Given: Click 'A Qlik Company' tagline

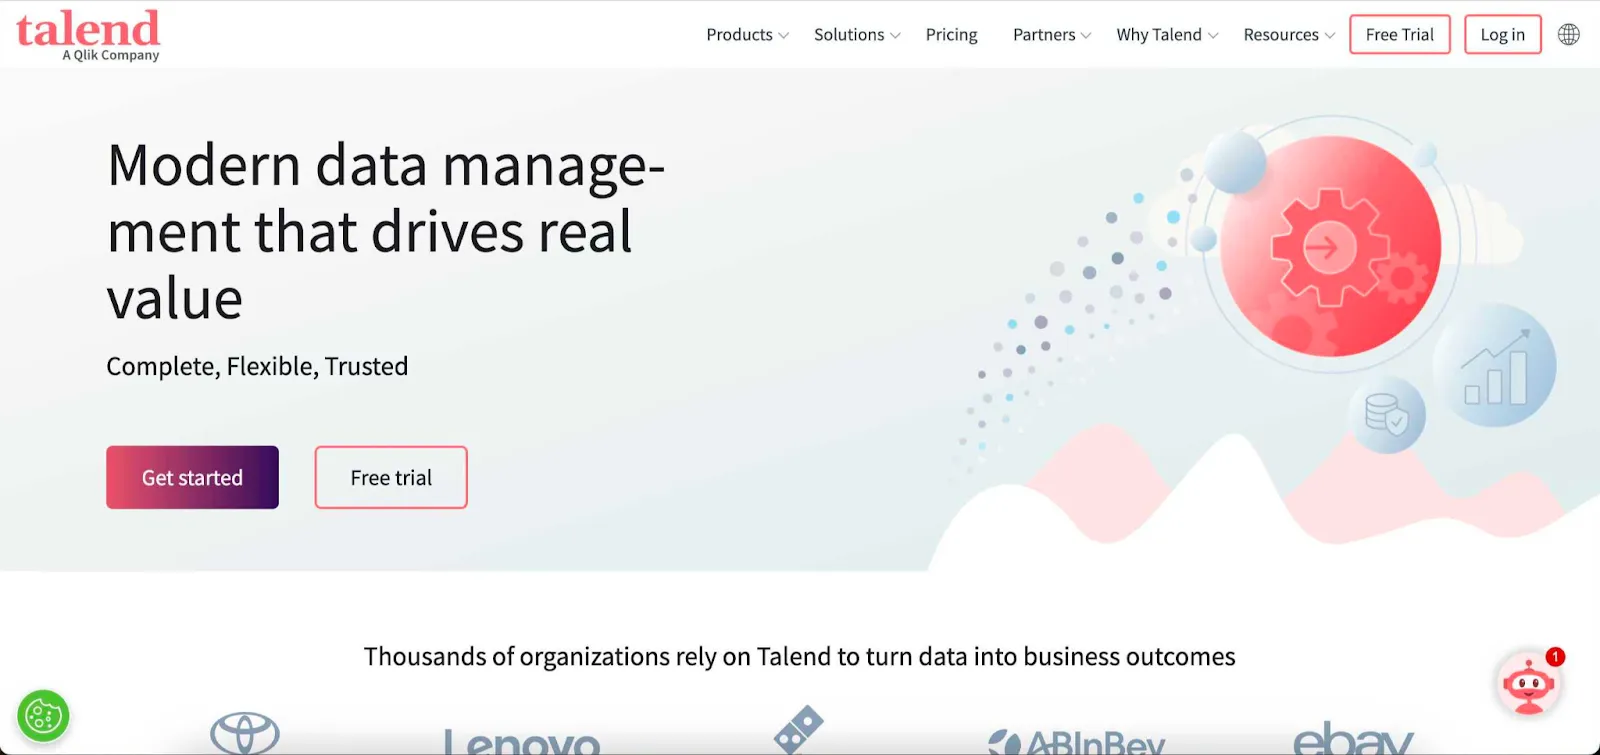Looking at the screenshot, I should pos(111,55).
